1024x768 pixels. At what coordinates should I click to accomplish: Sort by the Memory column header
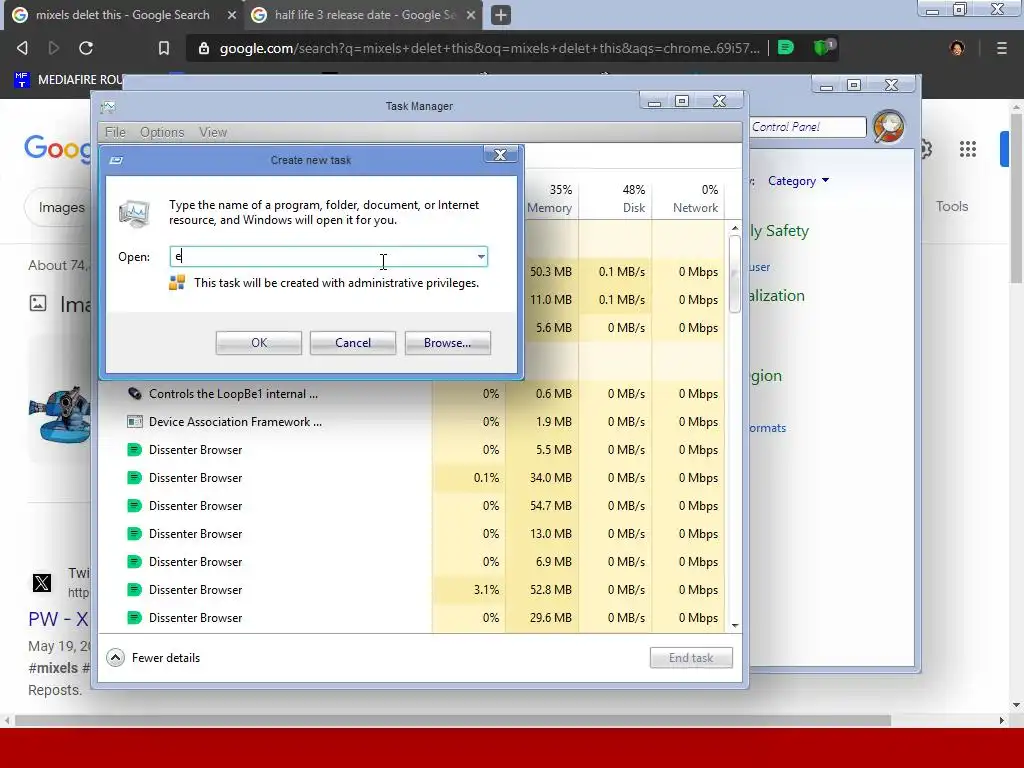tap(550, 199)
